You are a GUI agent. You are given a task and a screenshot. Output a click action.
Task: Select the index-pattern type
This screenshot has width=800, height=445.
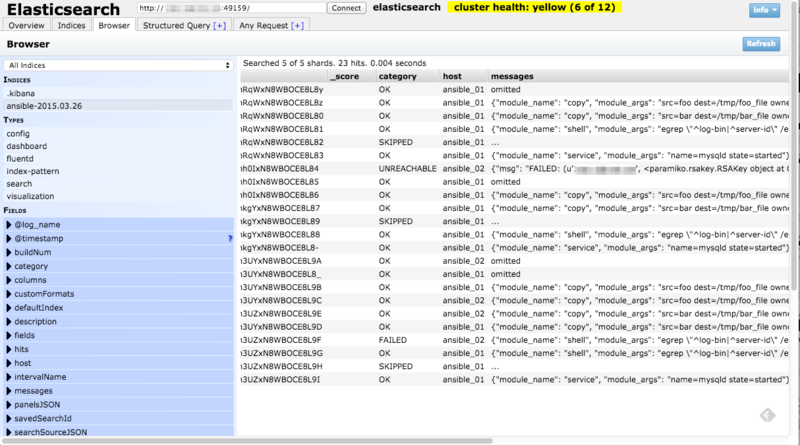point(118,171)
